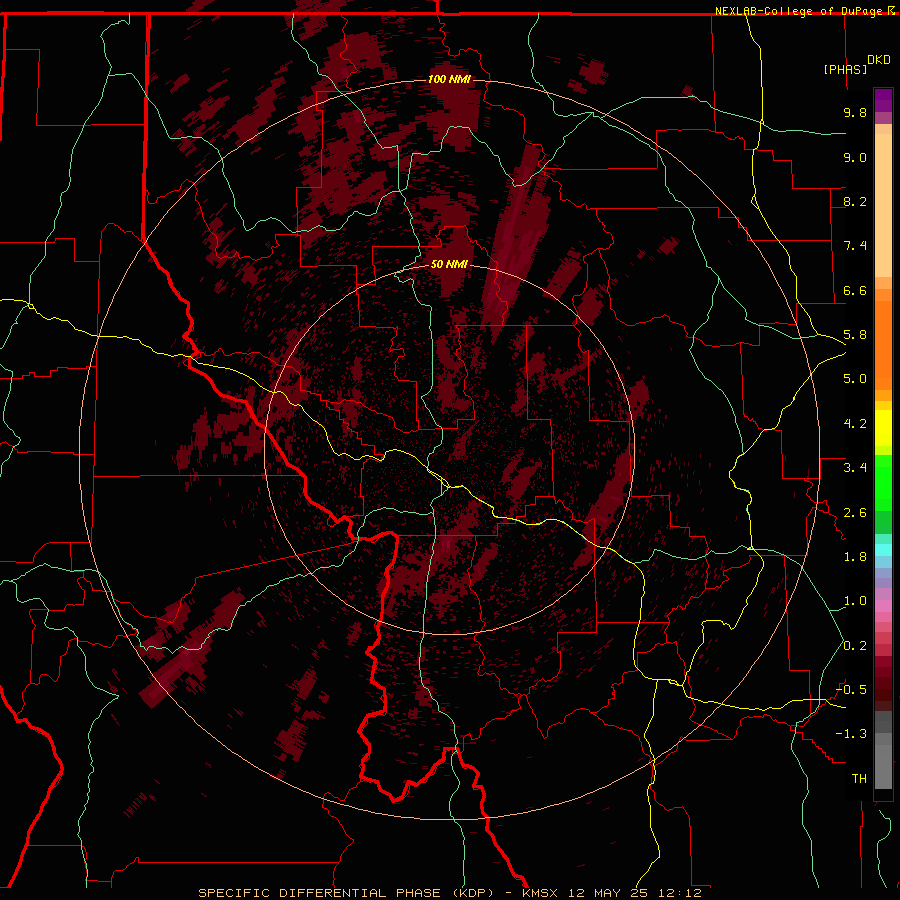Click the 9.0 value on the color scale
Viewport: 900px width, 900px height.
(x=855, y=157)
